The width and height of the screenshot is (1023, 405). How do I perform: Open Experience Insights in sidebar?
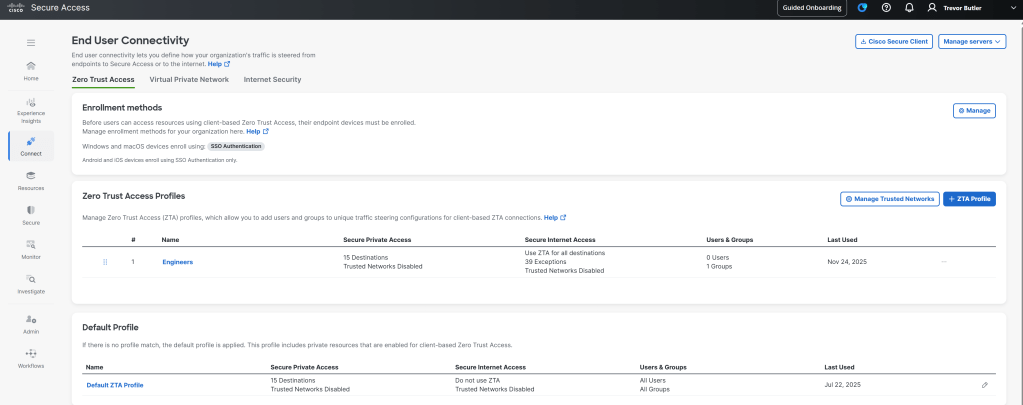(31, 108)
